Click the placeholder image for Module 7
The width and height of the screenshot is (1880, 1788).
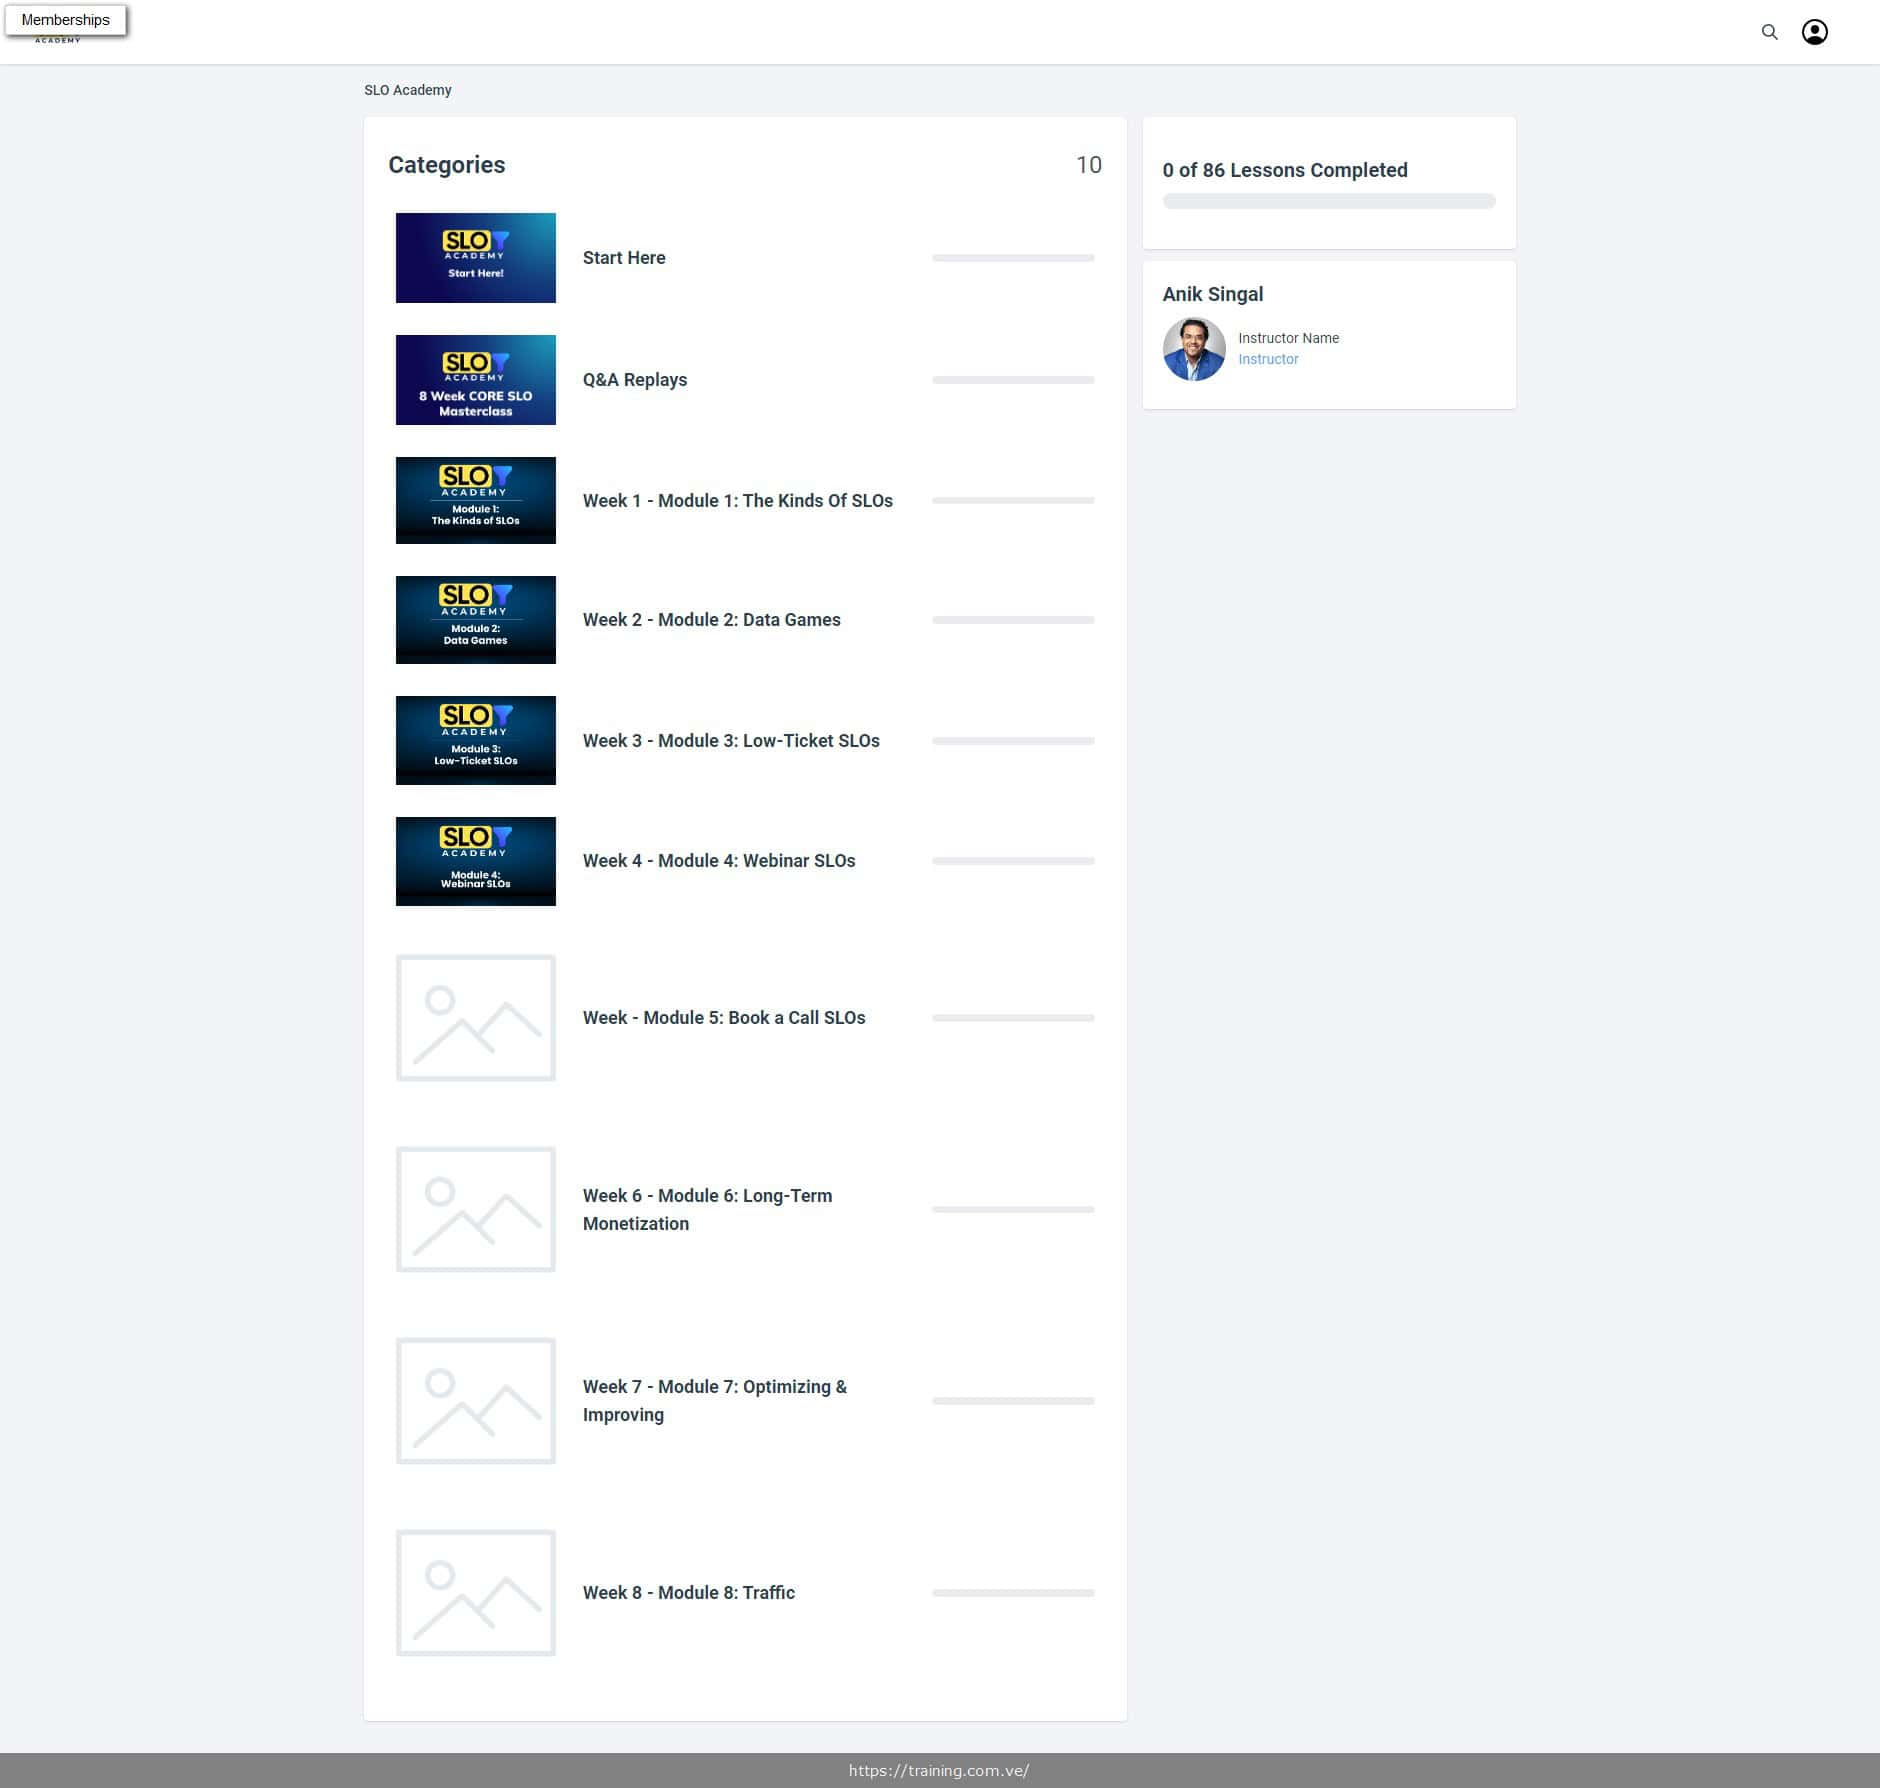[x=475, y=1401]
